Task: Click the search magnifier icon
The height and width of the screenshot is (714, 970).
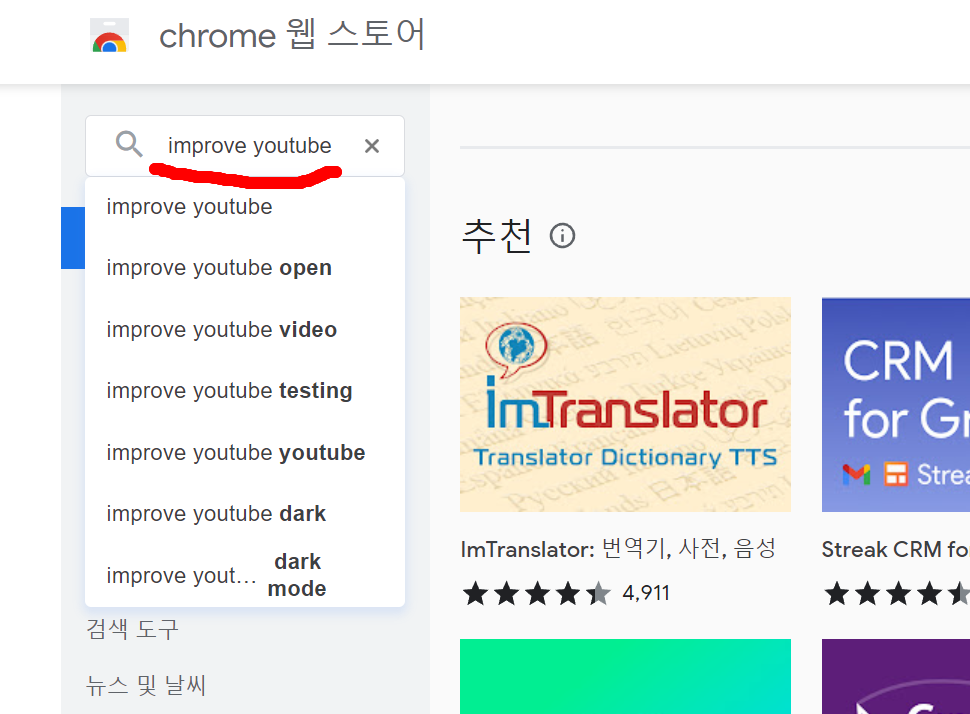Action: tap(129, 144)
